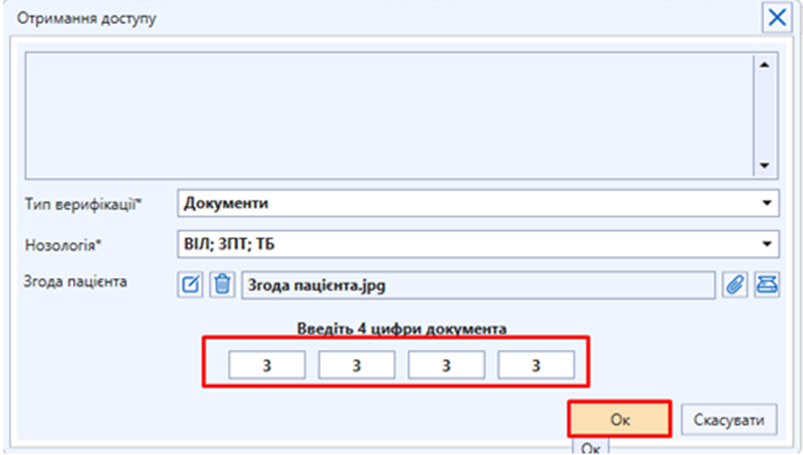The width and height of the screenshot is (803, 455).
Task: Click the 'Згода пацієнта.jpg' file name field
Action: [478, 285]
